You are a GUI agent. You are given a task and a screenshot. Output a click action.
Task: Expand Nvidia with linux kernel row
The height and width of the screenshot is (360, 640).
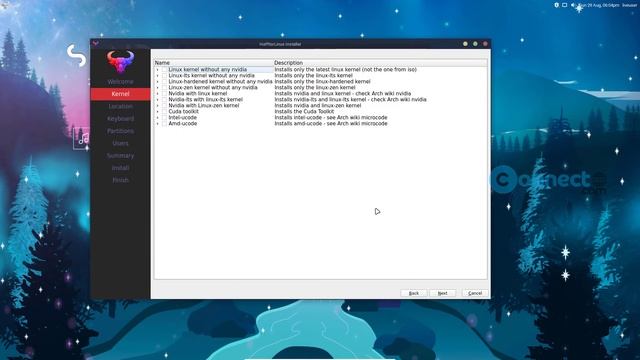158,93
